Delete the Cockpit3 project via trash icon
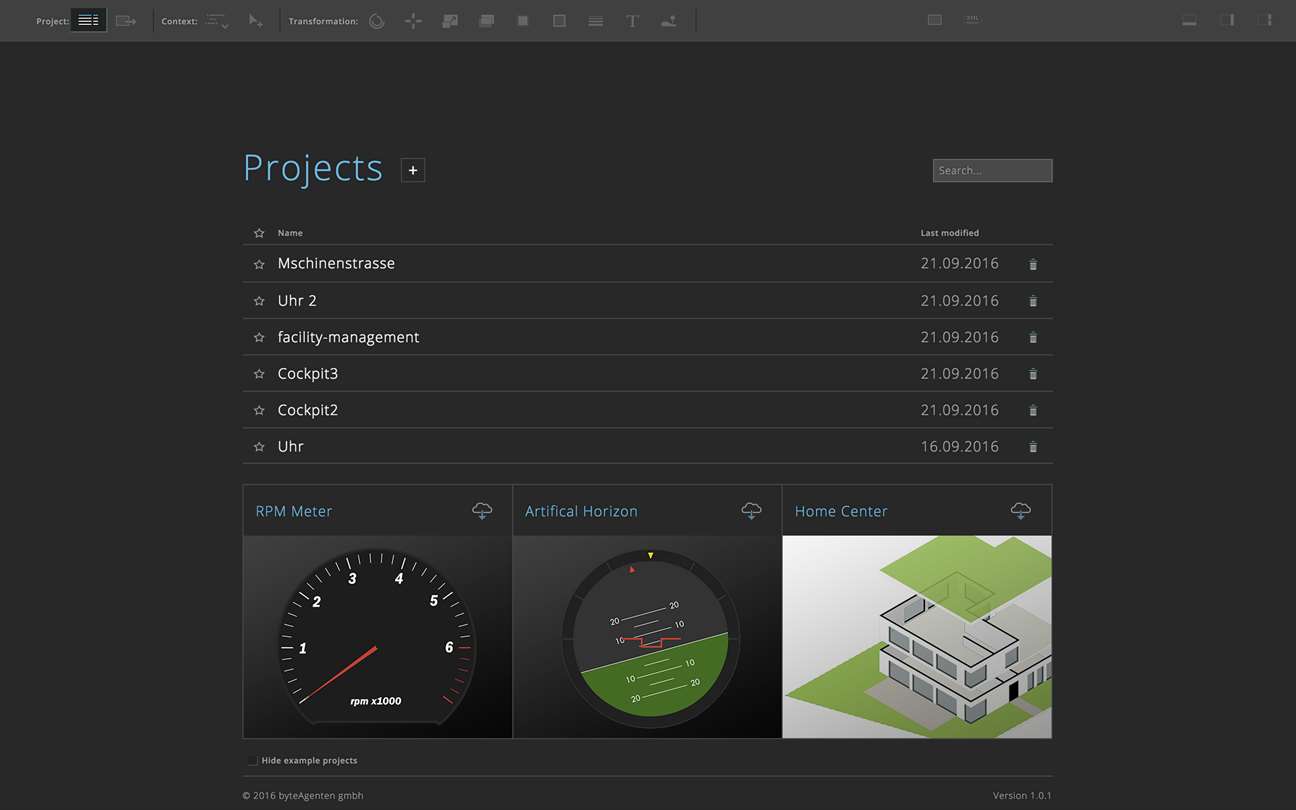 click(x=1033, y=374)
